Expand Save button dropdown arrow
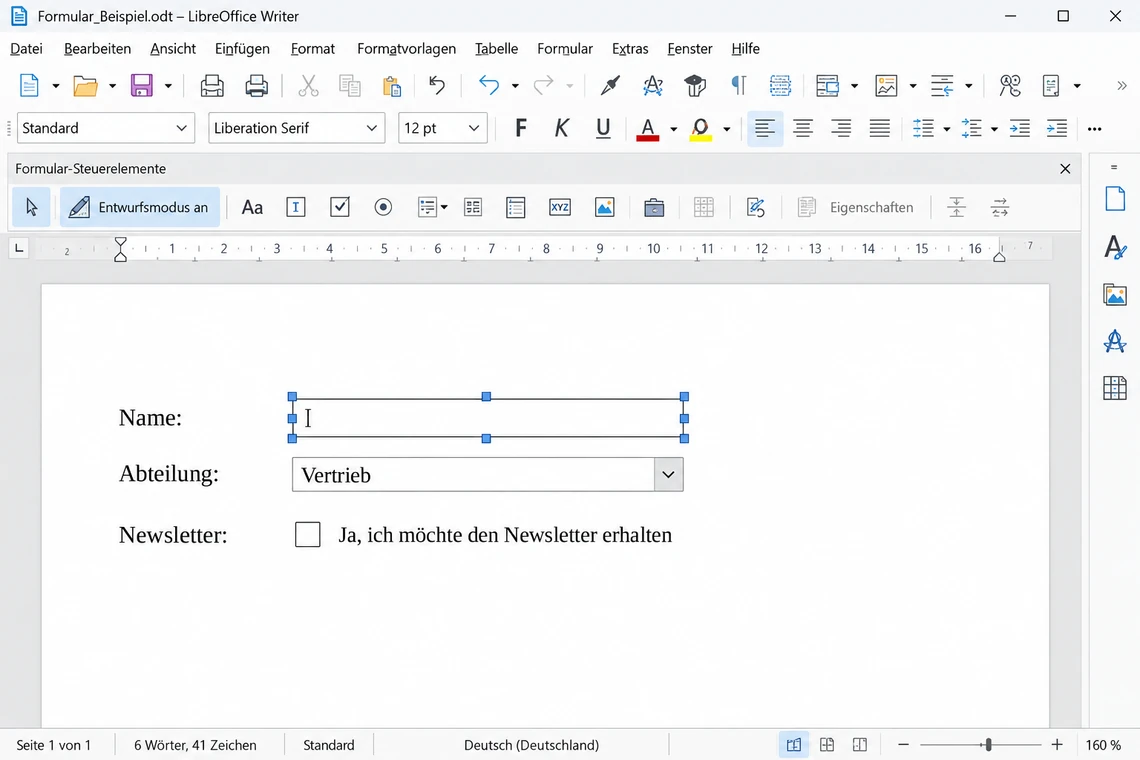Screen dimensions: 1140x760 [168, 86]
